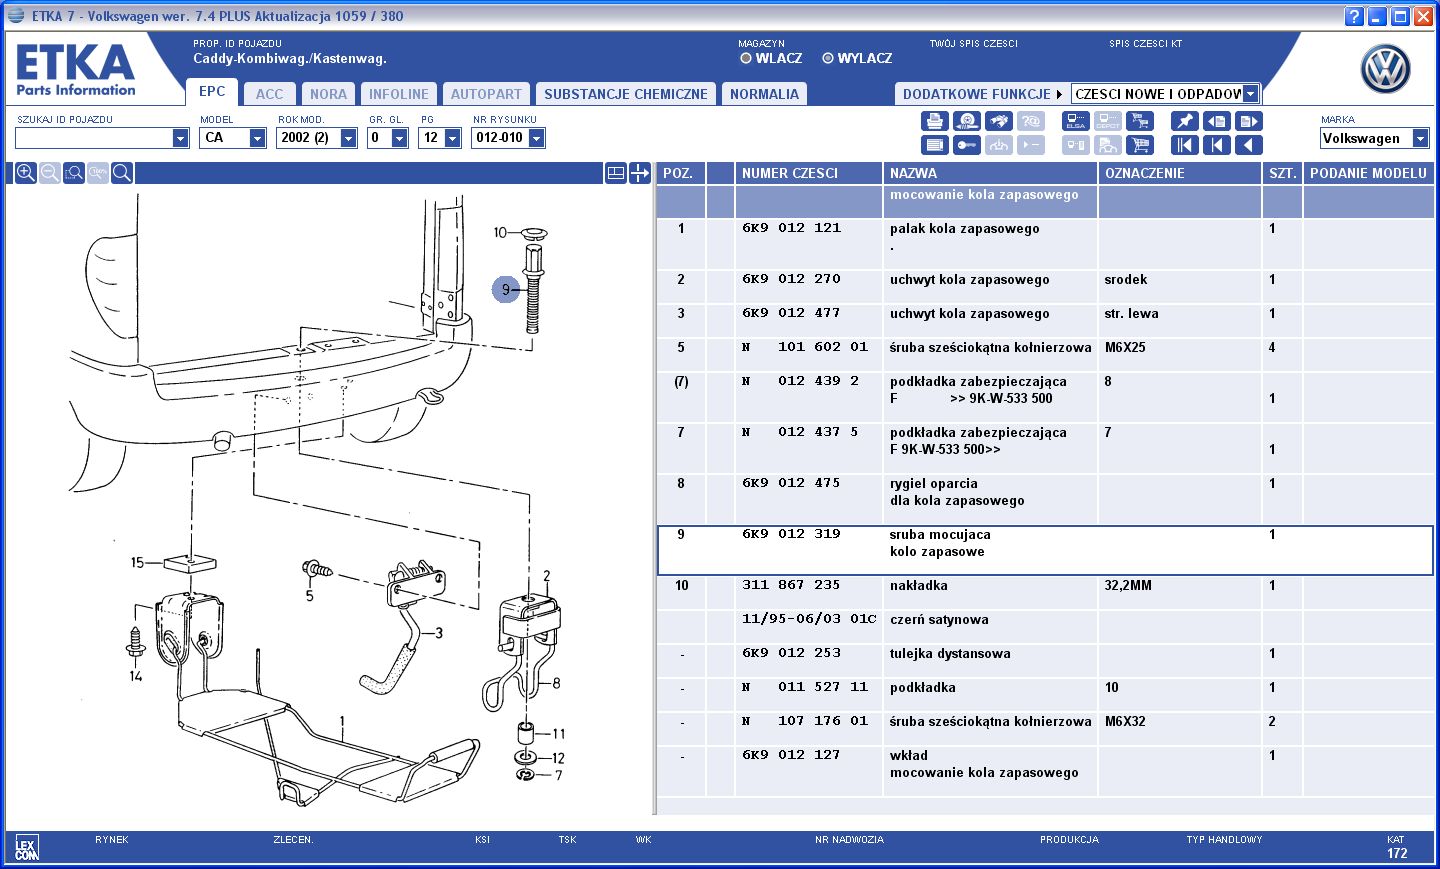1440x869 pixels.
Task: Click callout number 3 in the diagram
Action: pos(438,633)
